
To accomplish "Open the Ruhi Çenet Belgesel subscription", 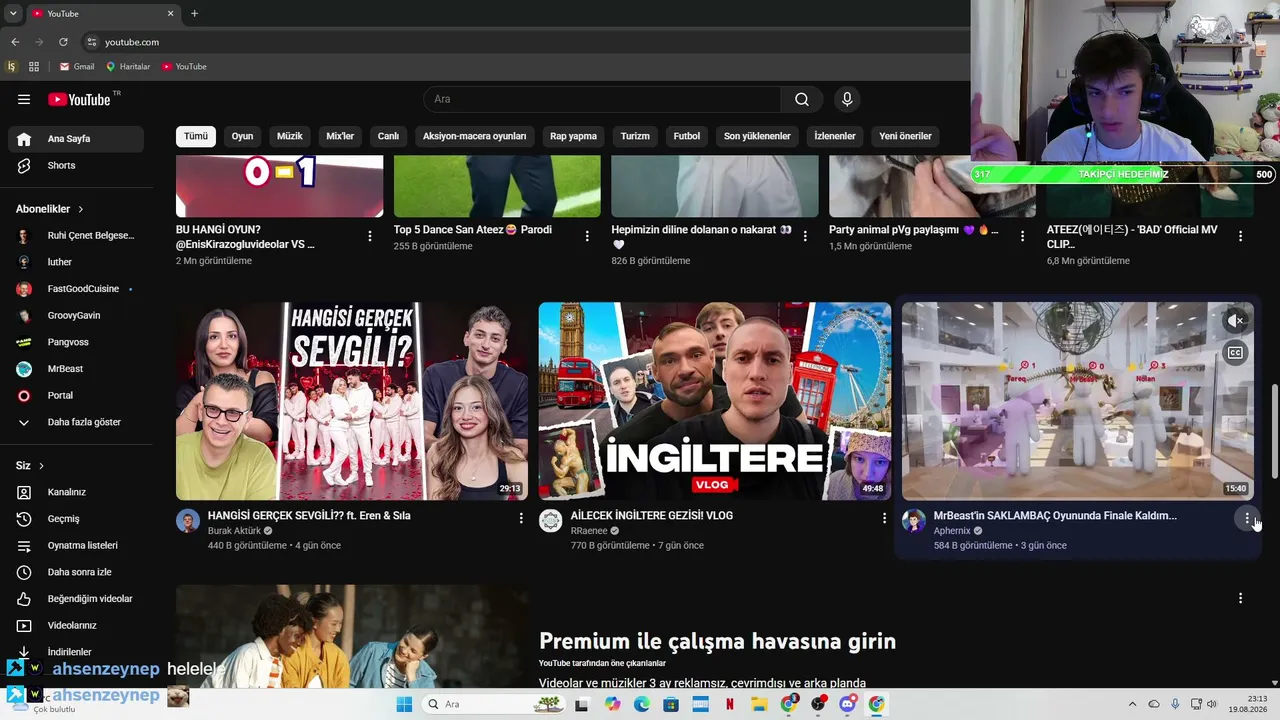I will coord(76,236).
